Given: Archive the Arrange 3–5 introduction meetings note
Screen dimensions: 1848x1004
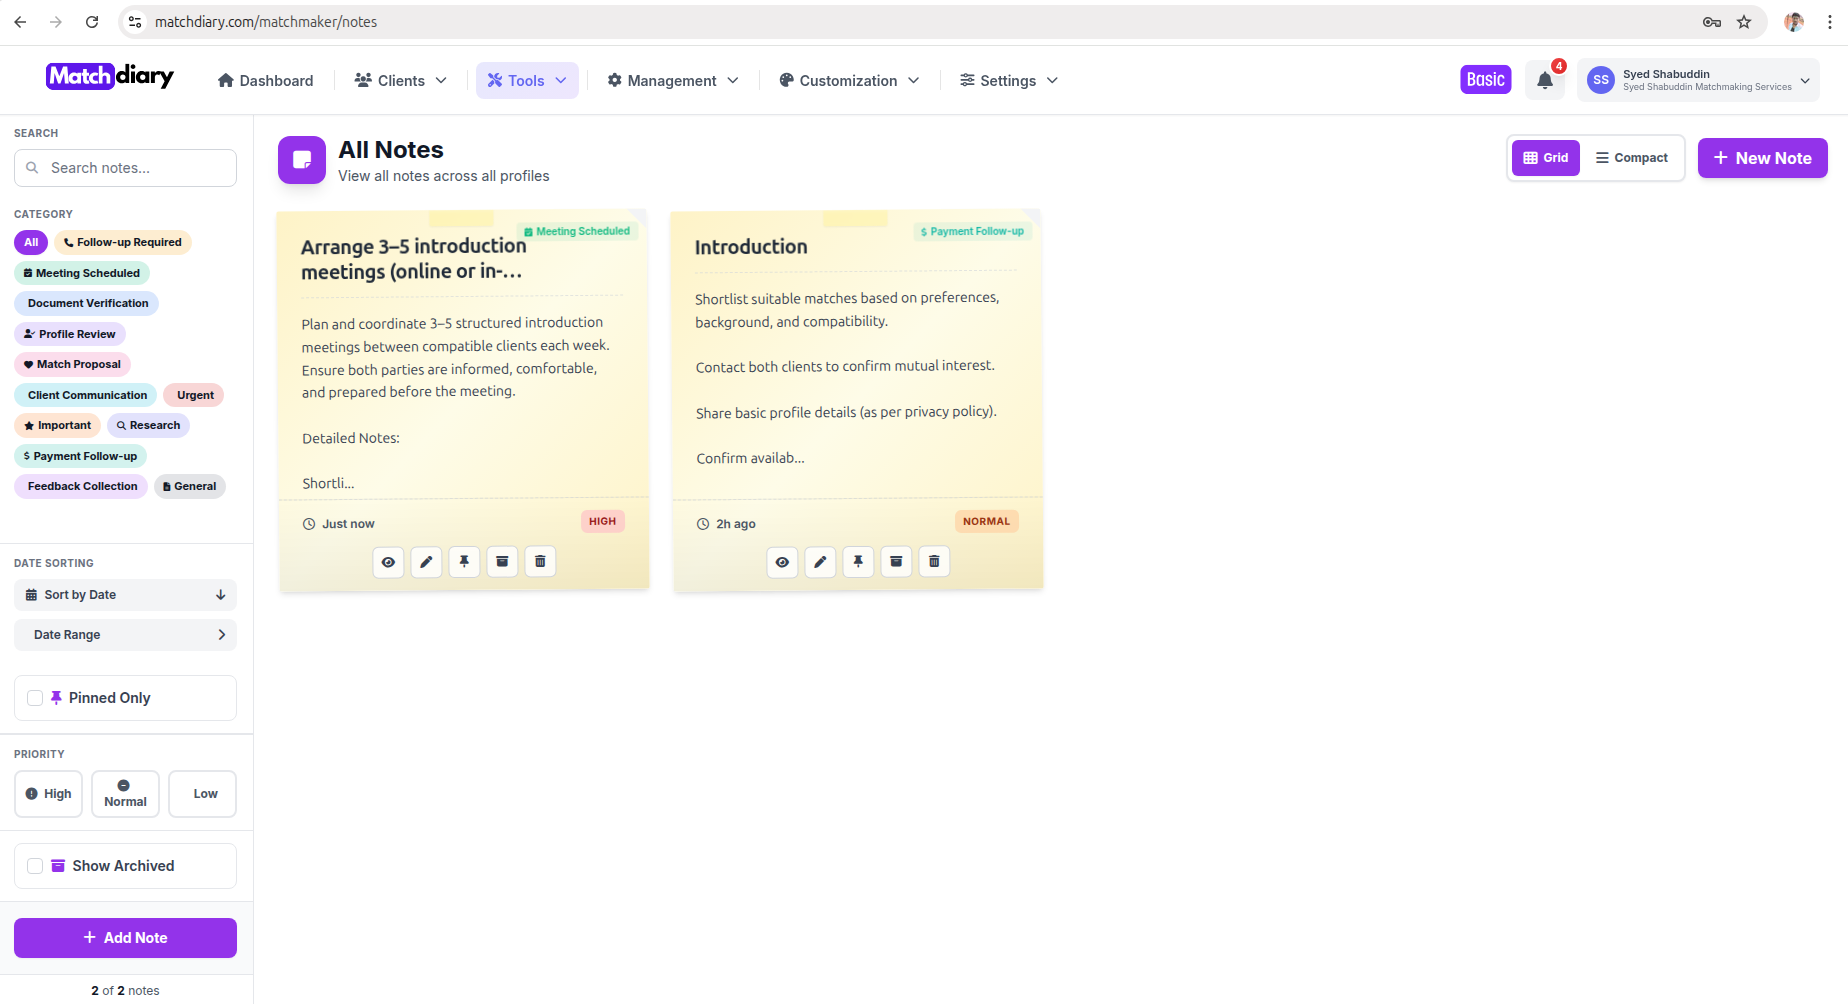Looking at the screenshot, I should coord(502,562).
